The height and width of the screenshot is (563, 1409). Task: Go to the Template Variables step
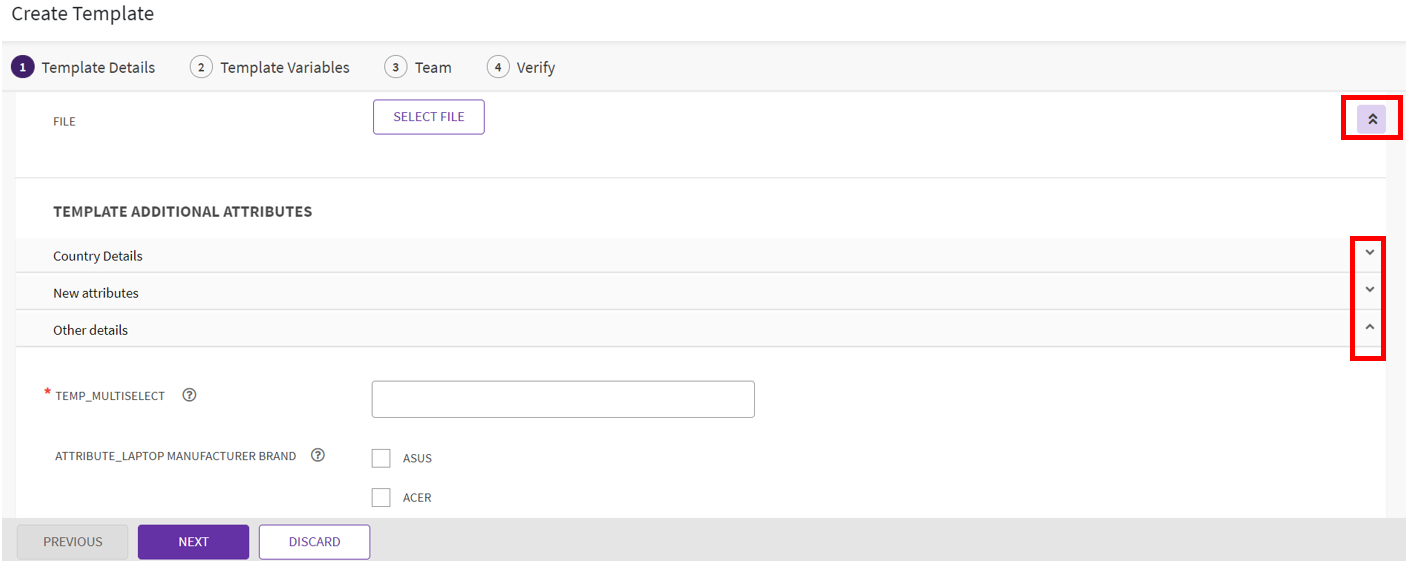click(x=285, y=68)
